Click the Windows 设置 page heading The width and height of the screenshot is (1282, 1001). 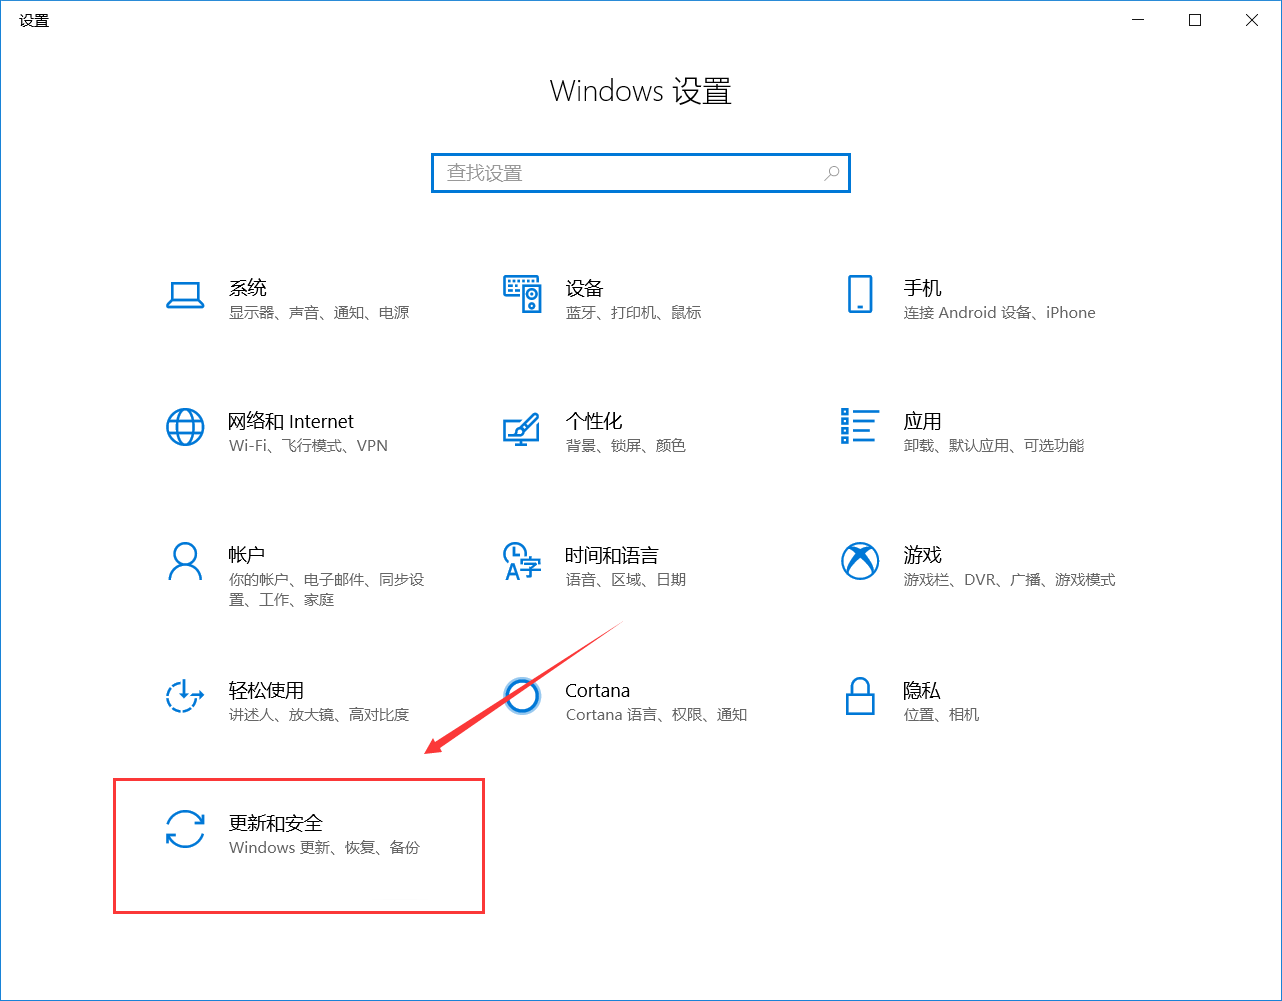point(641,91)
